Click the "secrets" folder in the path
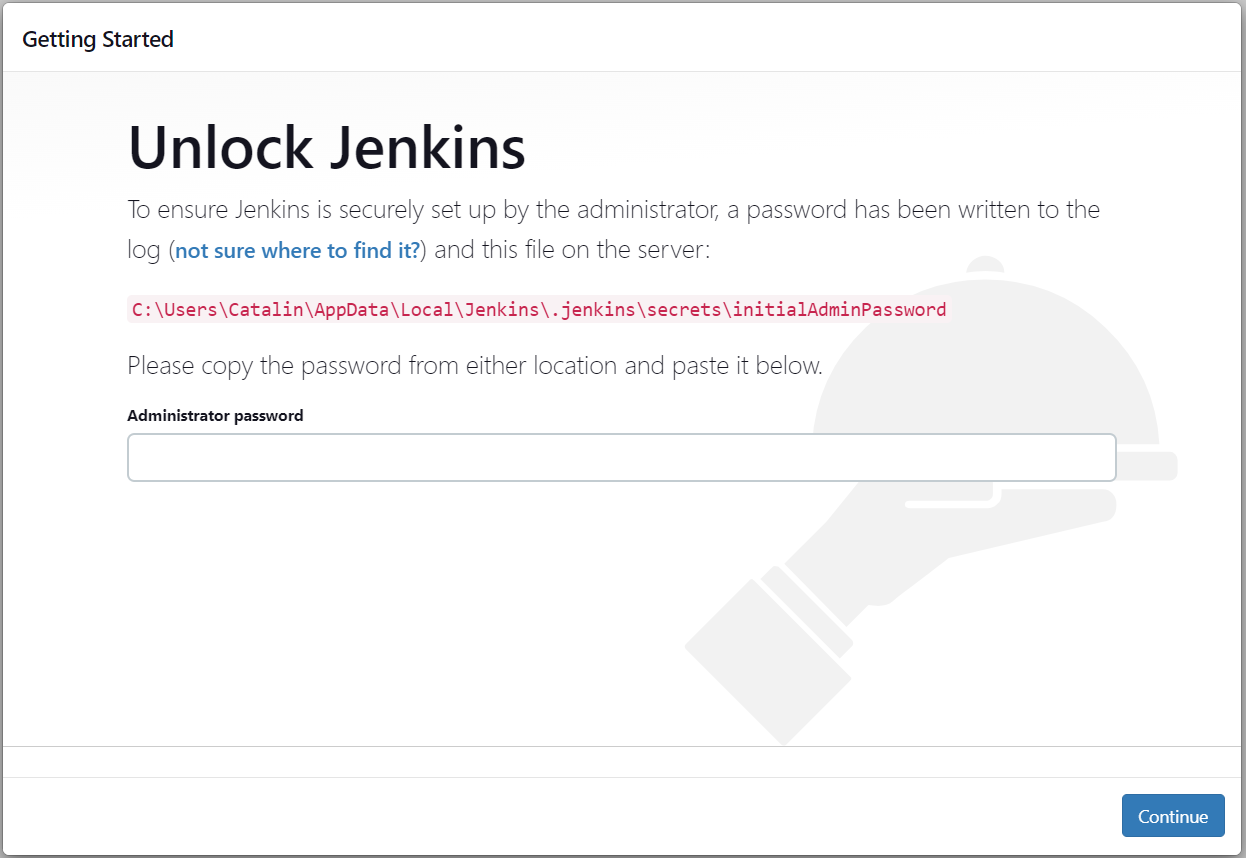1246x858 pixels. (684, 309)
